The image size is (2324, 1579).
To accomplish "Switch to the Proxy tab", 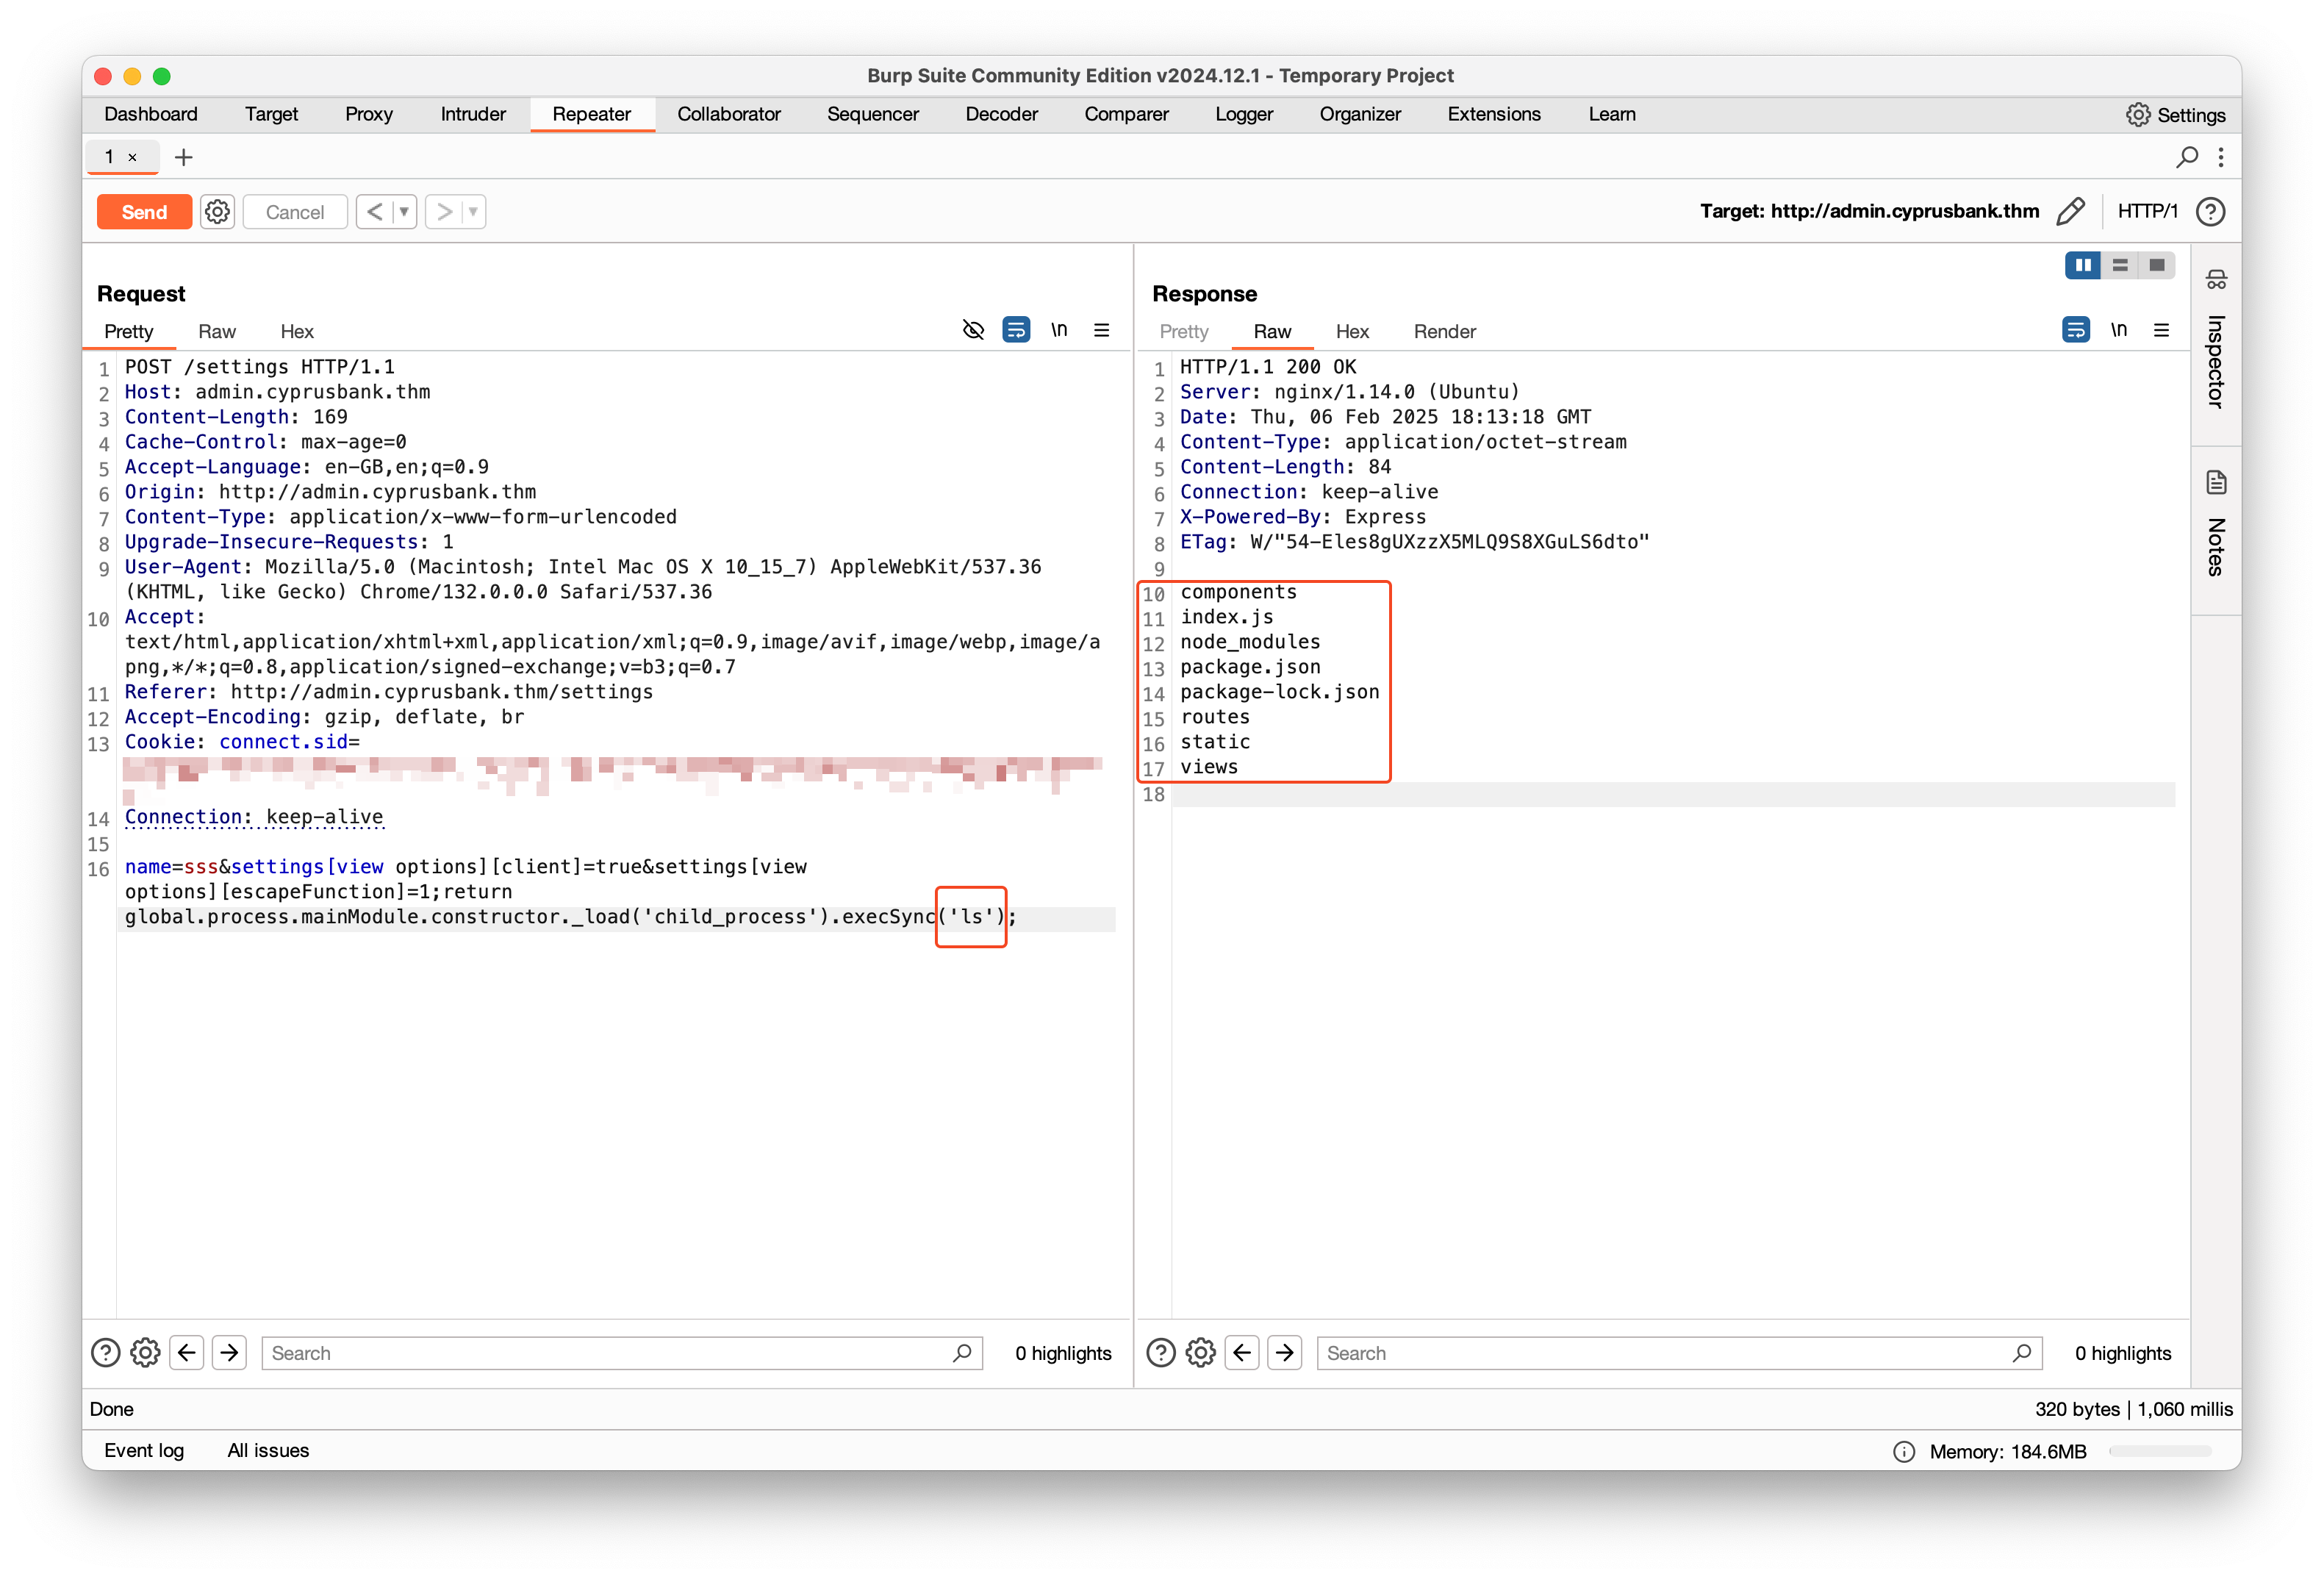I will 369,114.
